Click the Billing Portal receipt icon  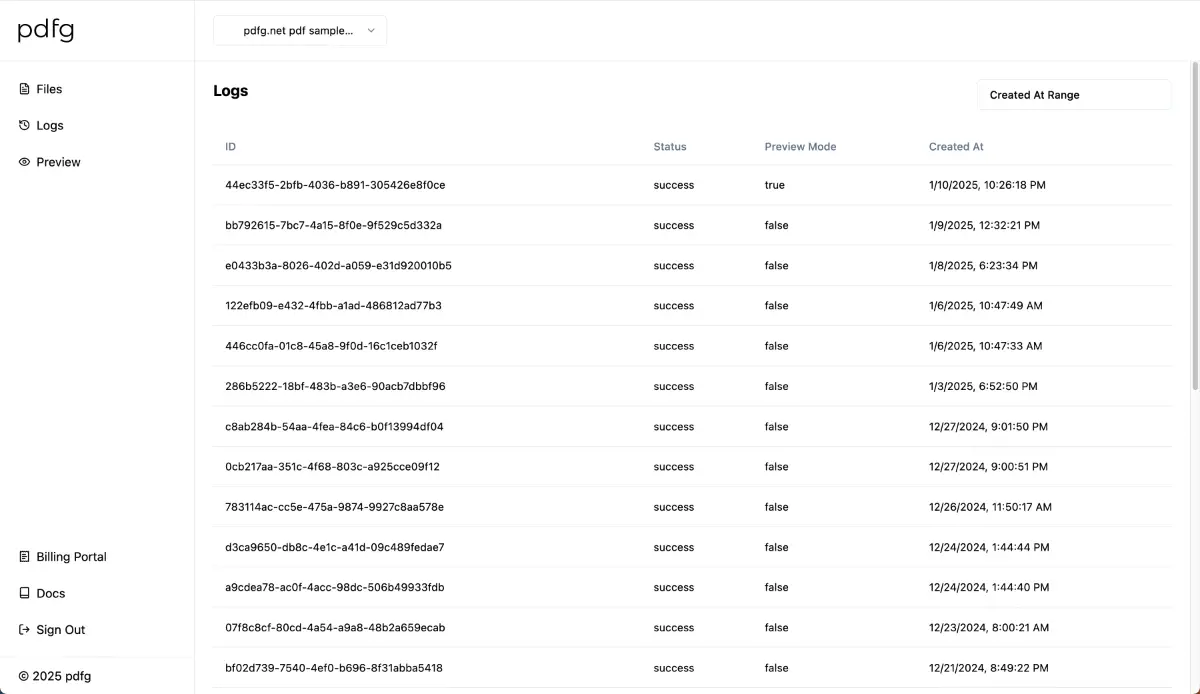pyautogui.click(x=24, y=557)
